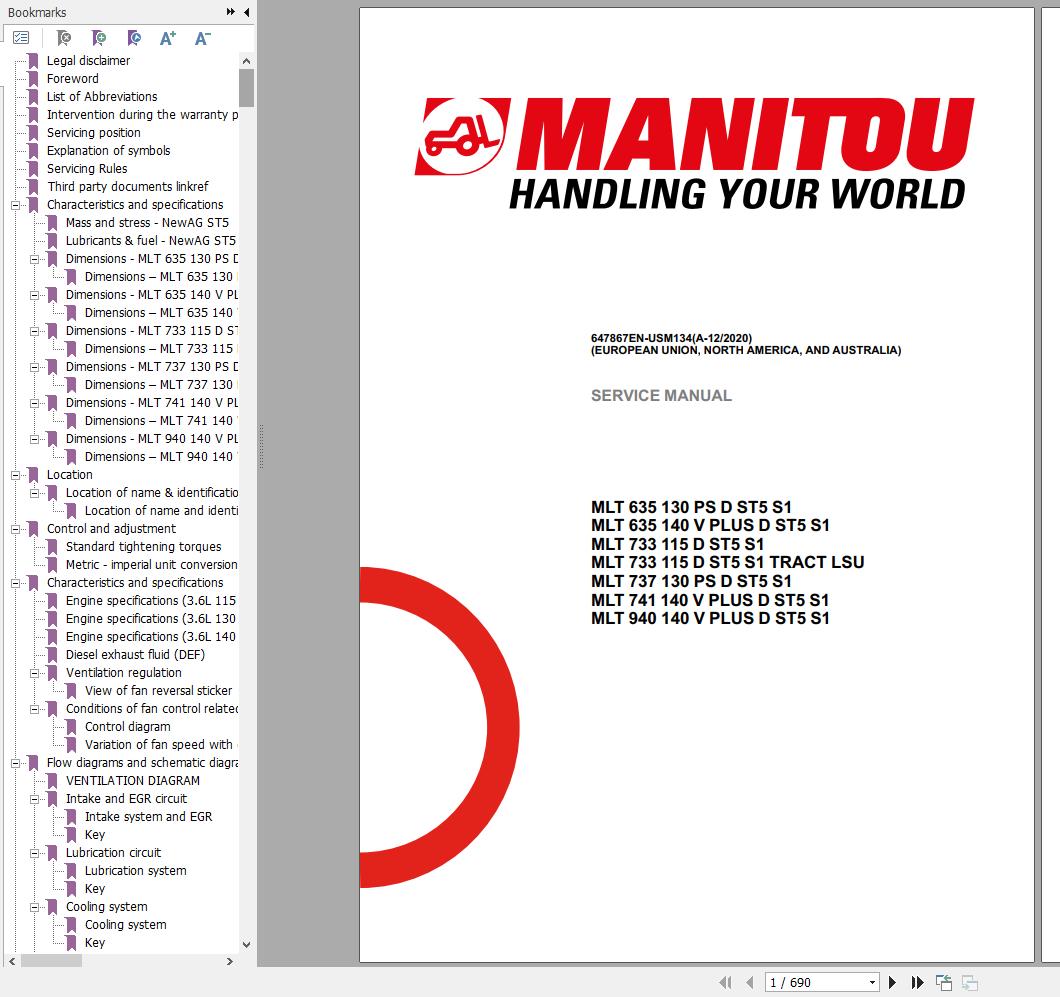Collapse Dimensions - MLT 635 130 PS node
1060x997 pixels.
(x=34, y=259)
